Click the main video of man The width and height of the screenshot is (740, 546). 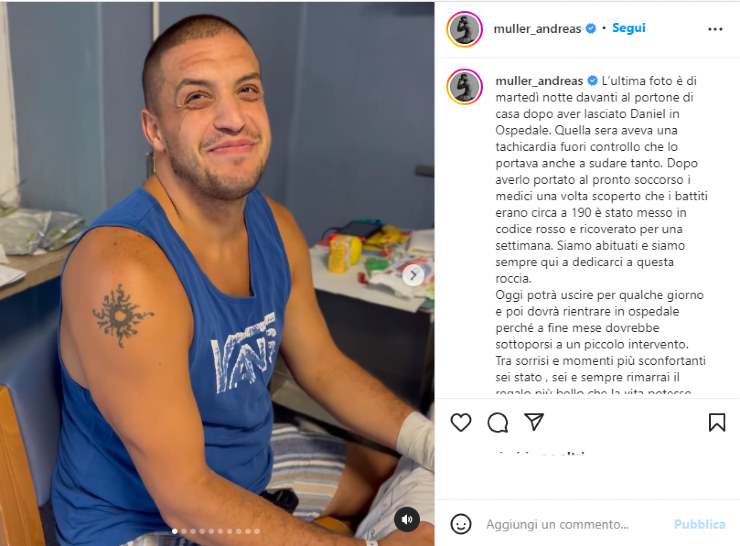pyautogui.click(x=217, y=274)
